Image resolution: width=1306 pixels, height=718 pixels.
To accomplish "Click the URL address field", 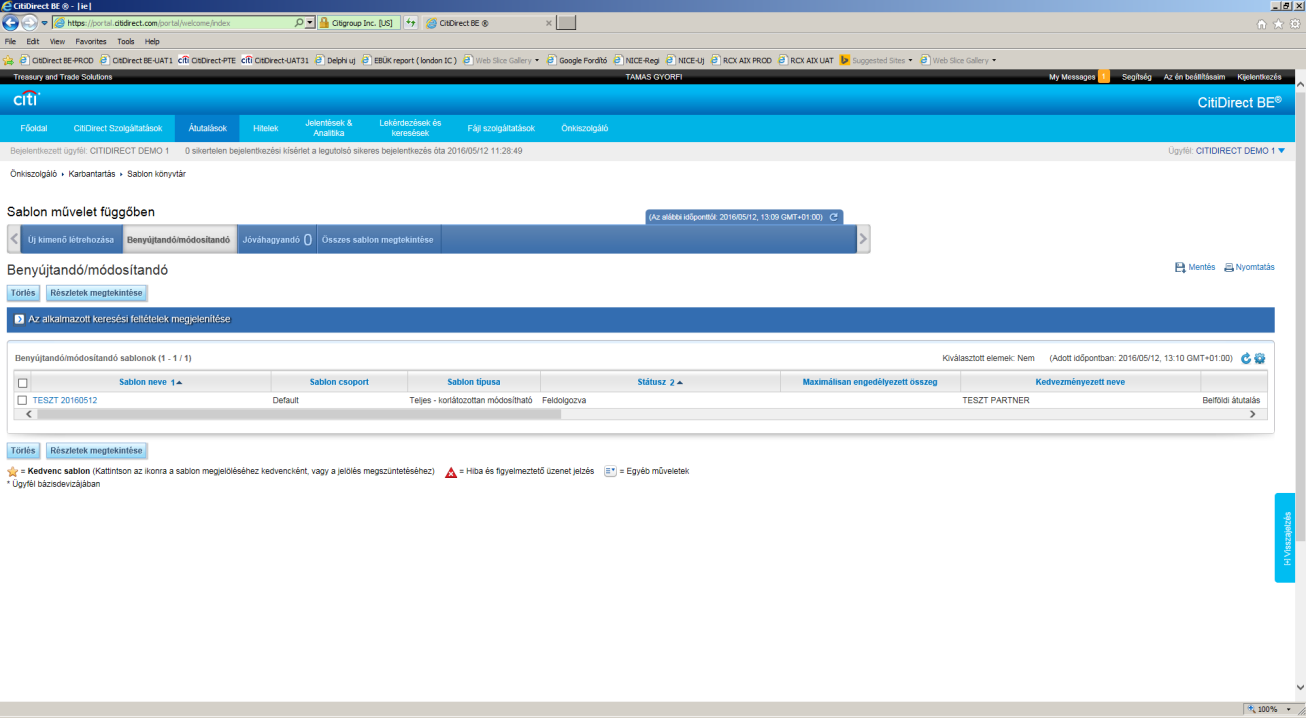I will [x=175, y=22].
